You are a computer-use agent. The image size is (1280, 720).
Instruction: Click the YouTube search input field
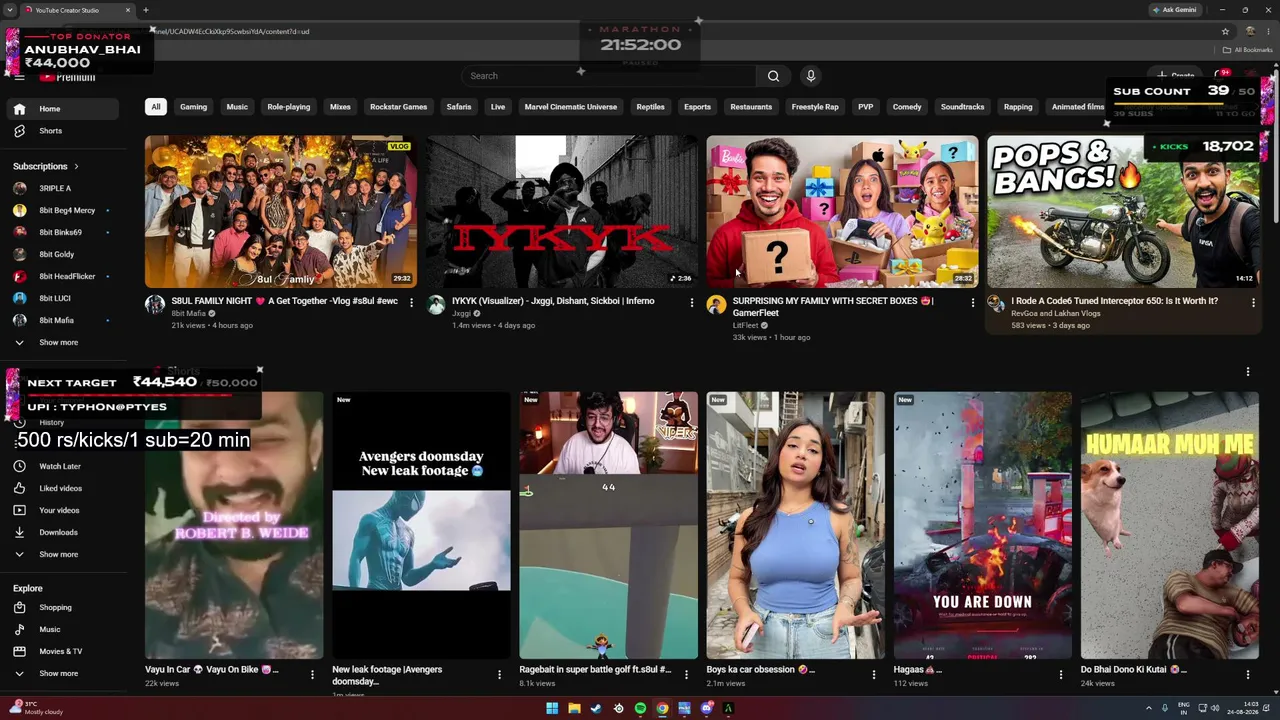[x=610, y=76]
